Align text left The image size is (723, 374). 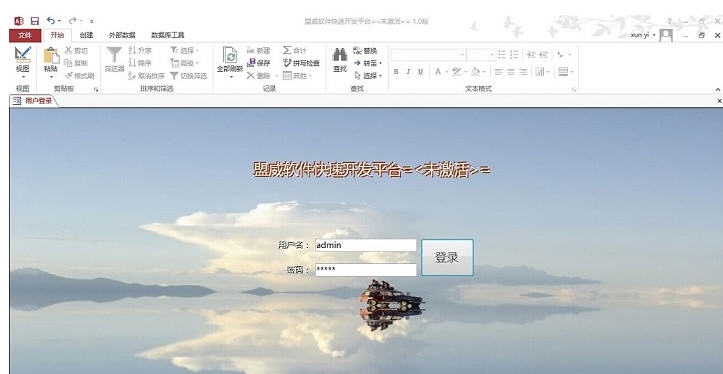point(498,72)
